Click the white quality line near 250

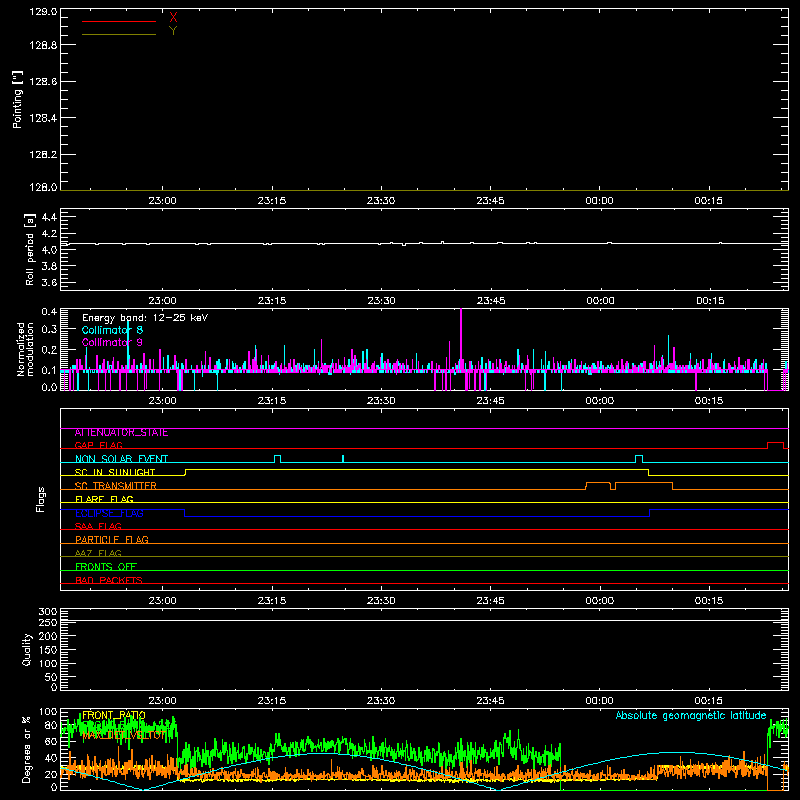click(424, 620)
